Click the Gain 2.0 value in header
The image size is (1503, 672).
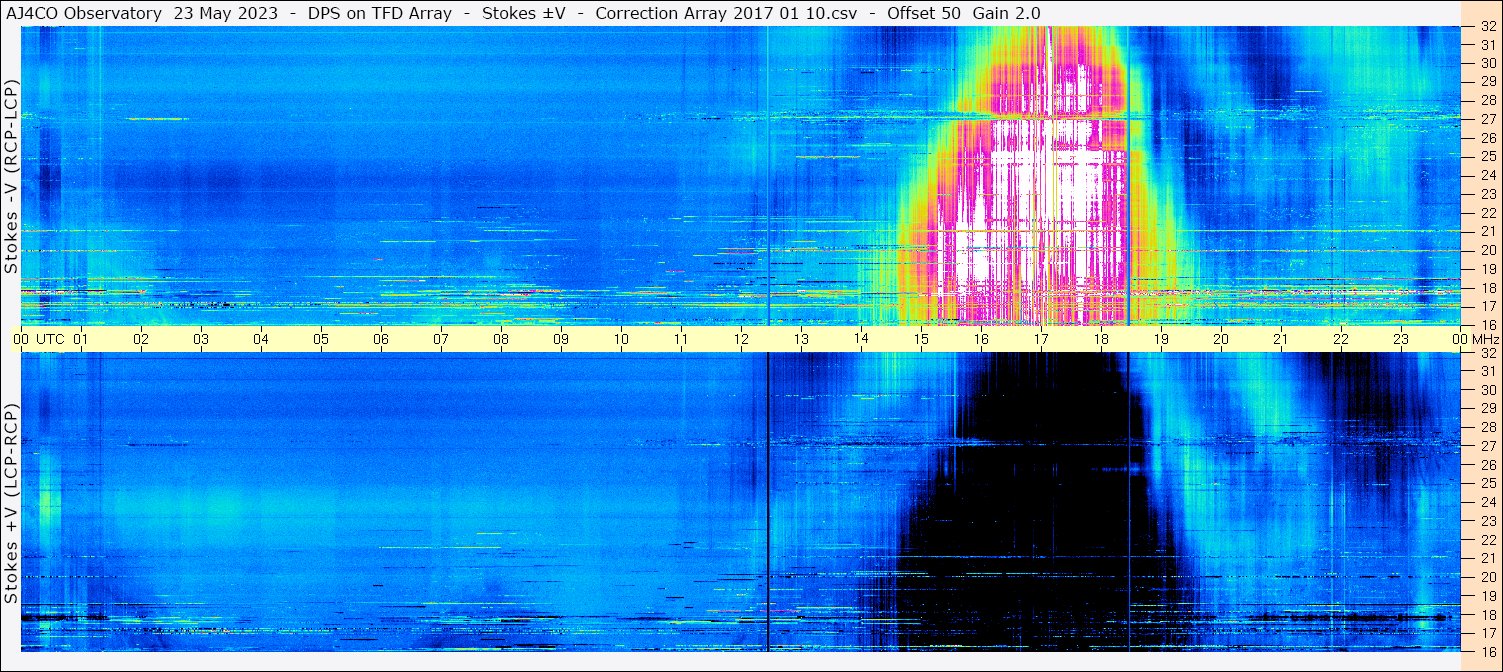pyautogui.click(x=1006, y=12)
